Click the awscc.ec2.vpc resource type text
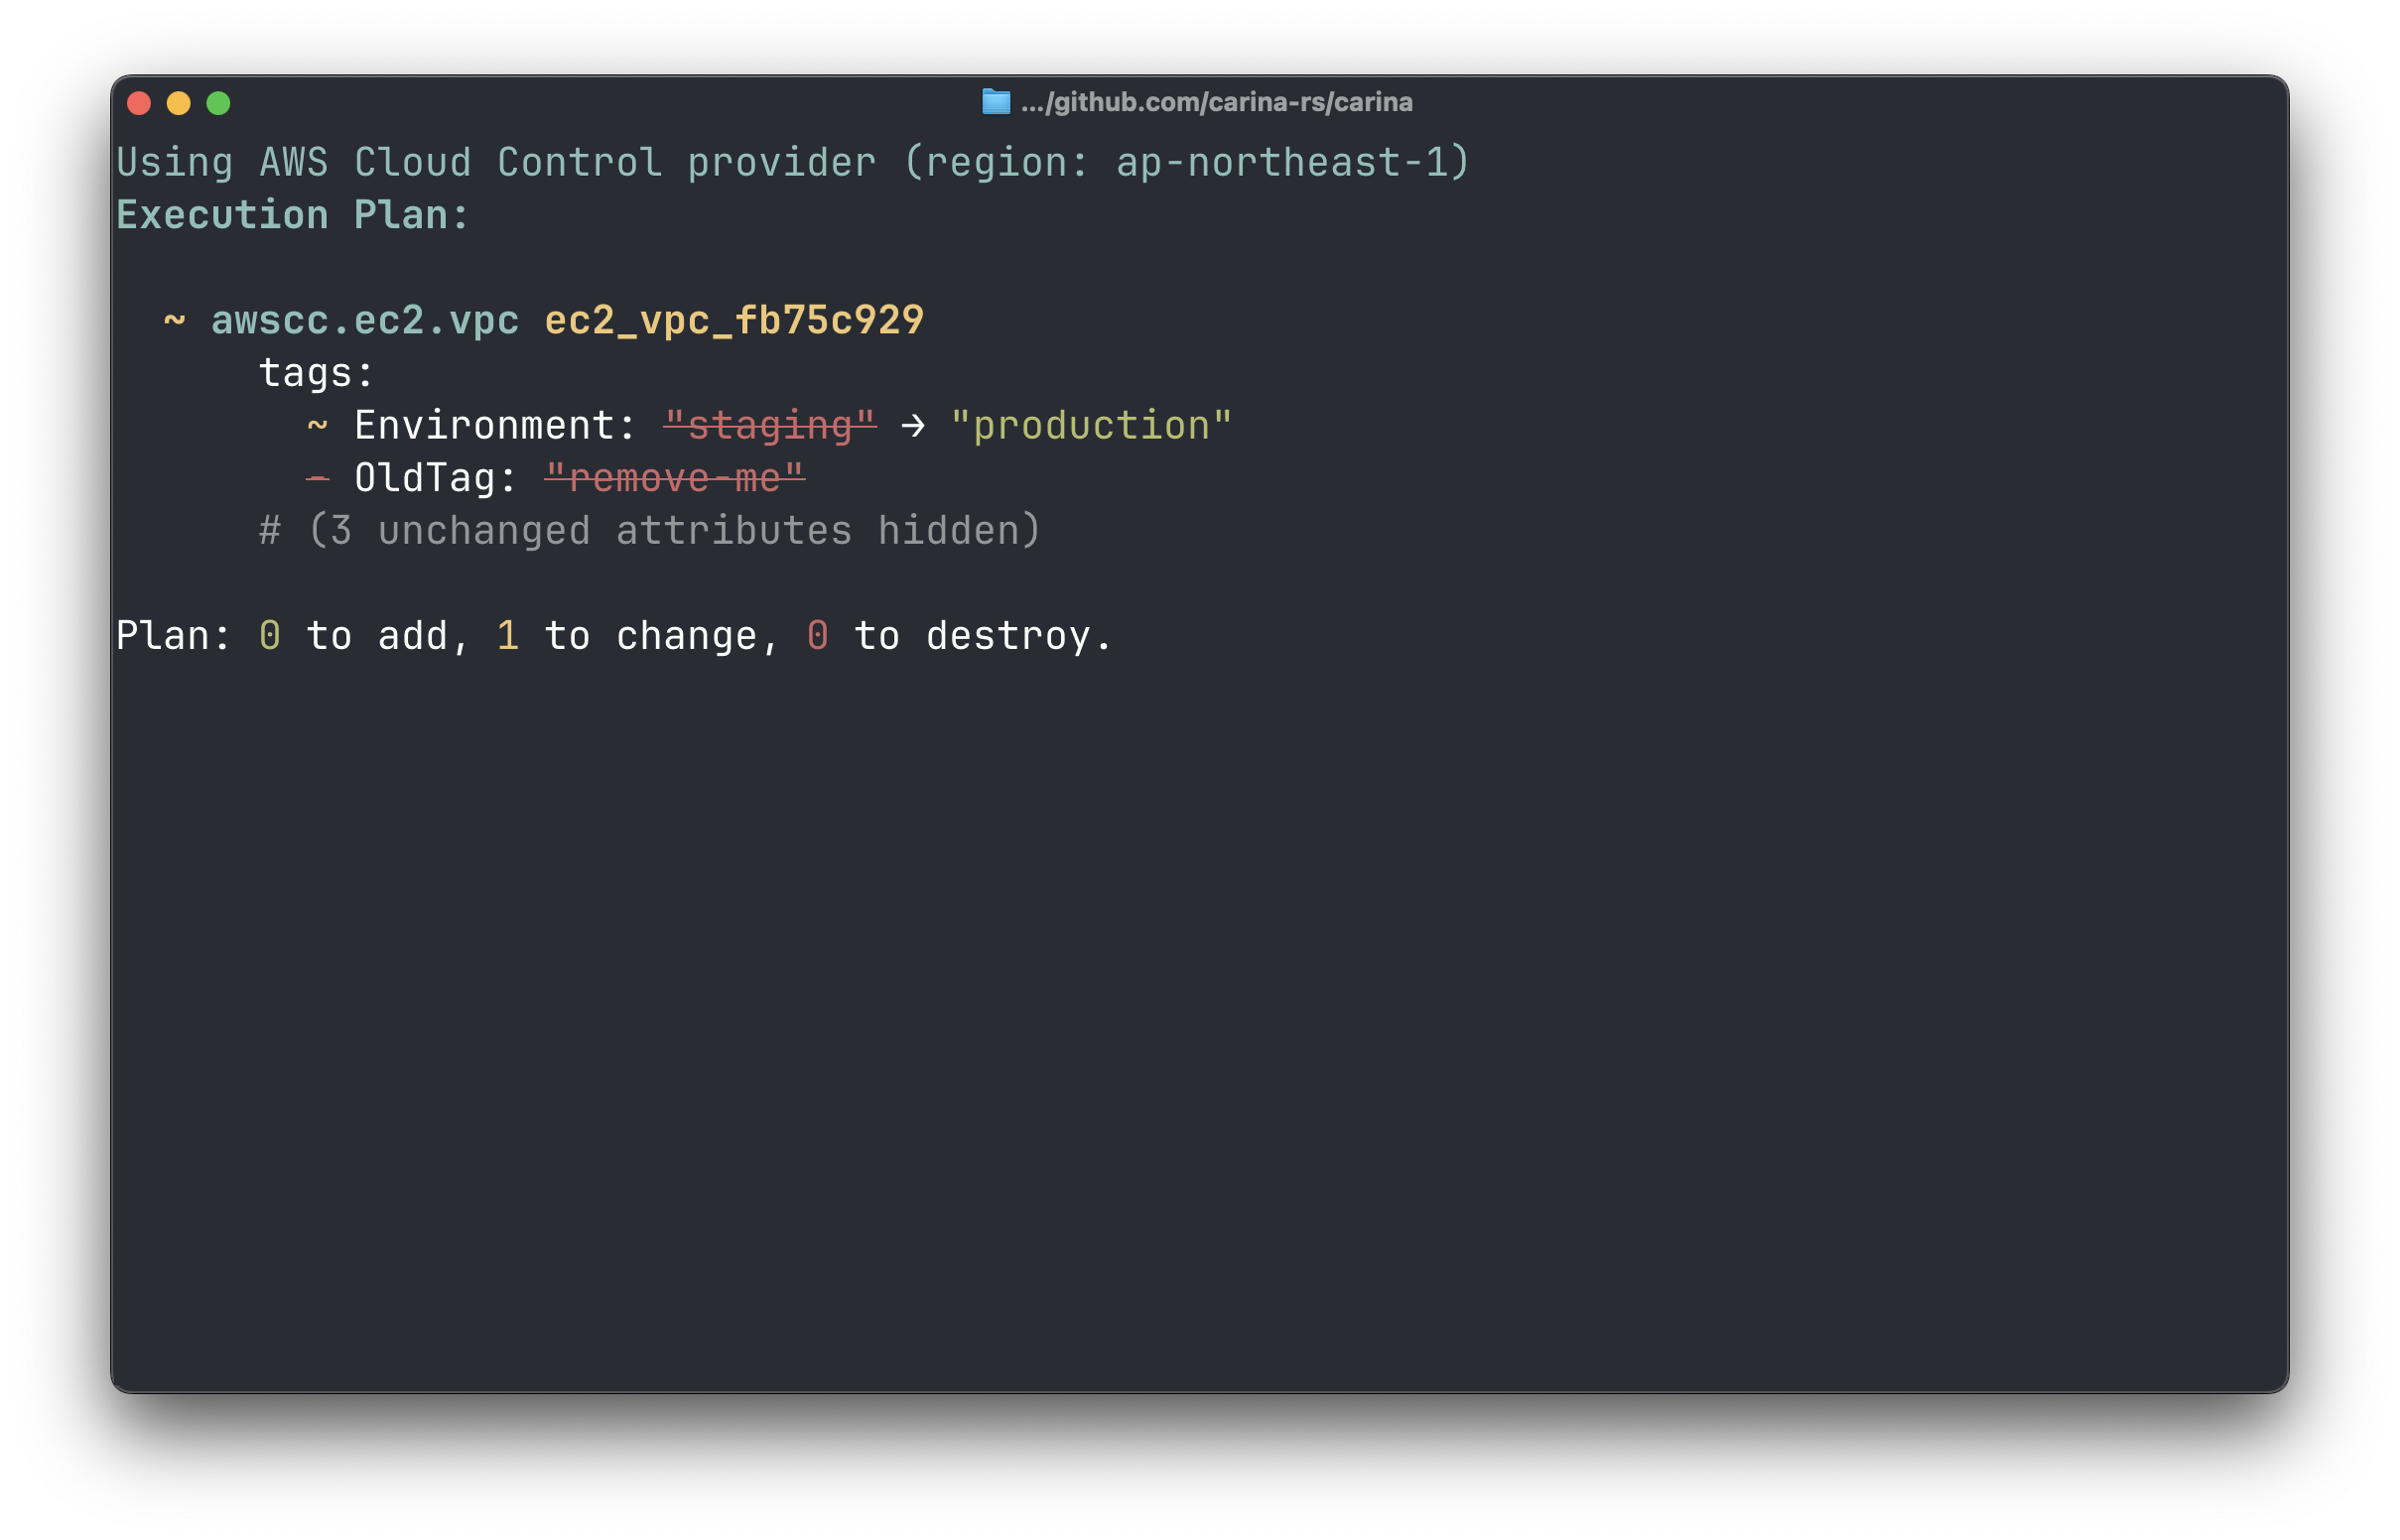 tap(365, 320)
